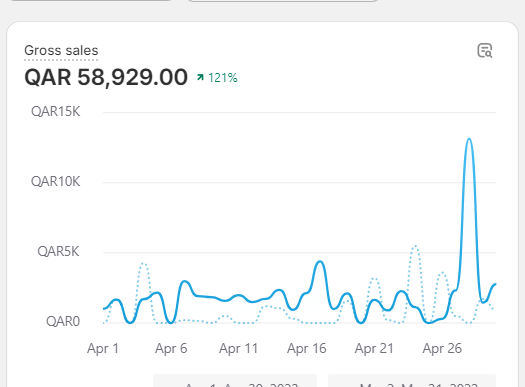Open the Gross sales report icon

click(x=484, y=51)
